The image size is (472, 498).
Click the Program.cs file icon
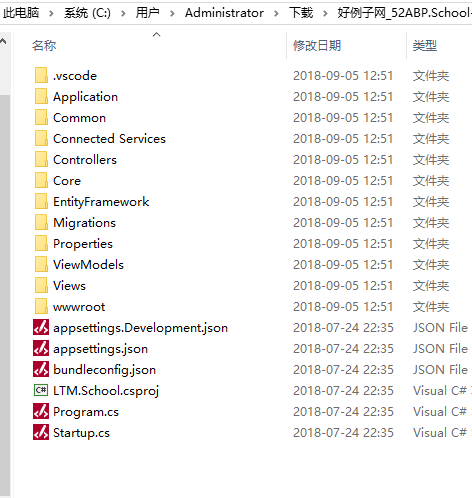coord(41,411)
